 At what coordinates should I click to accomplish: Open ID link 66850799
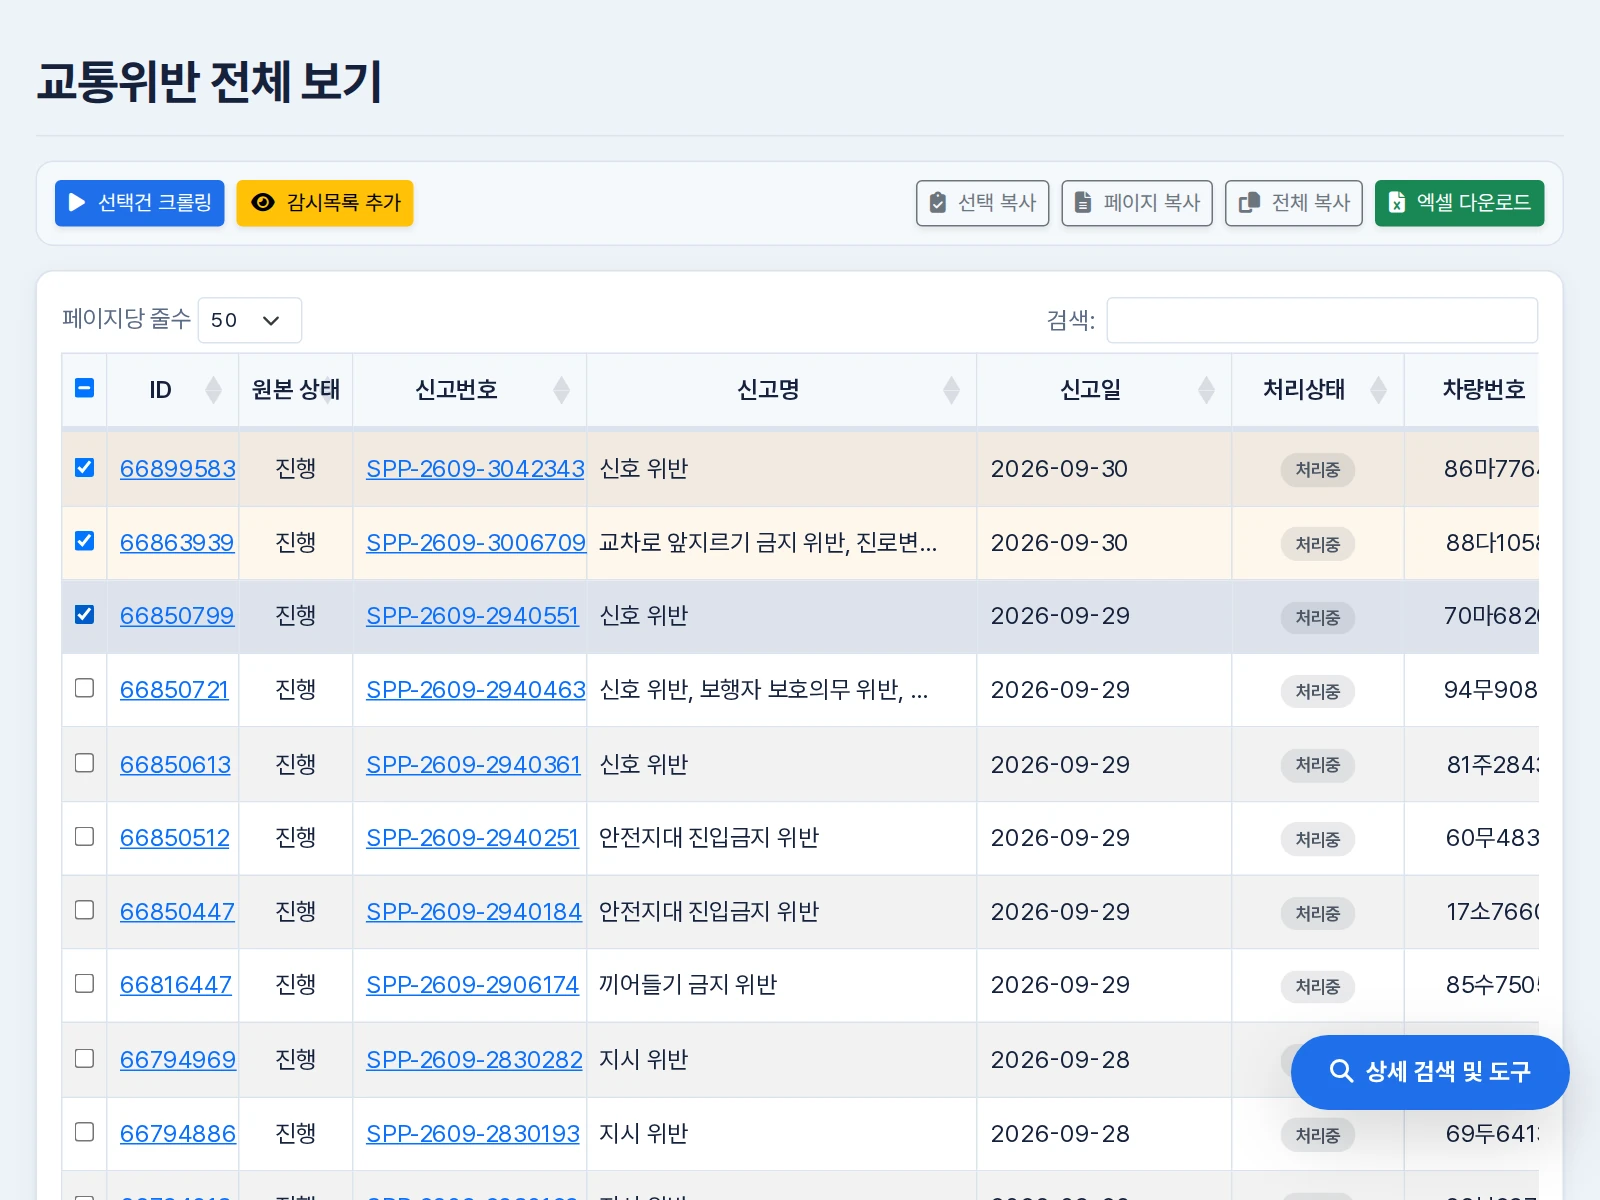[x=177, y=616]
